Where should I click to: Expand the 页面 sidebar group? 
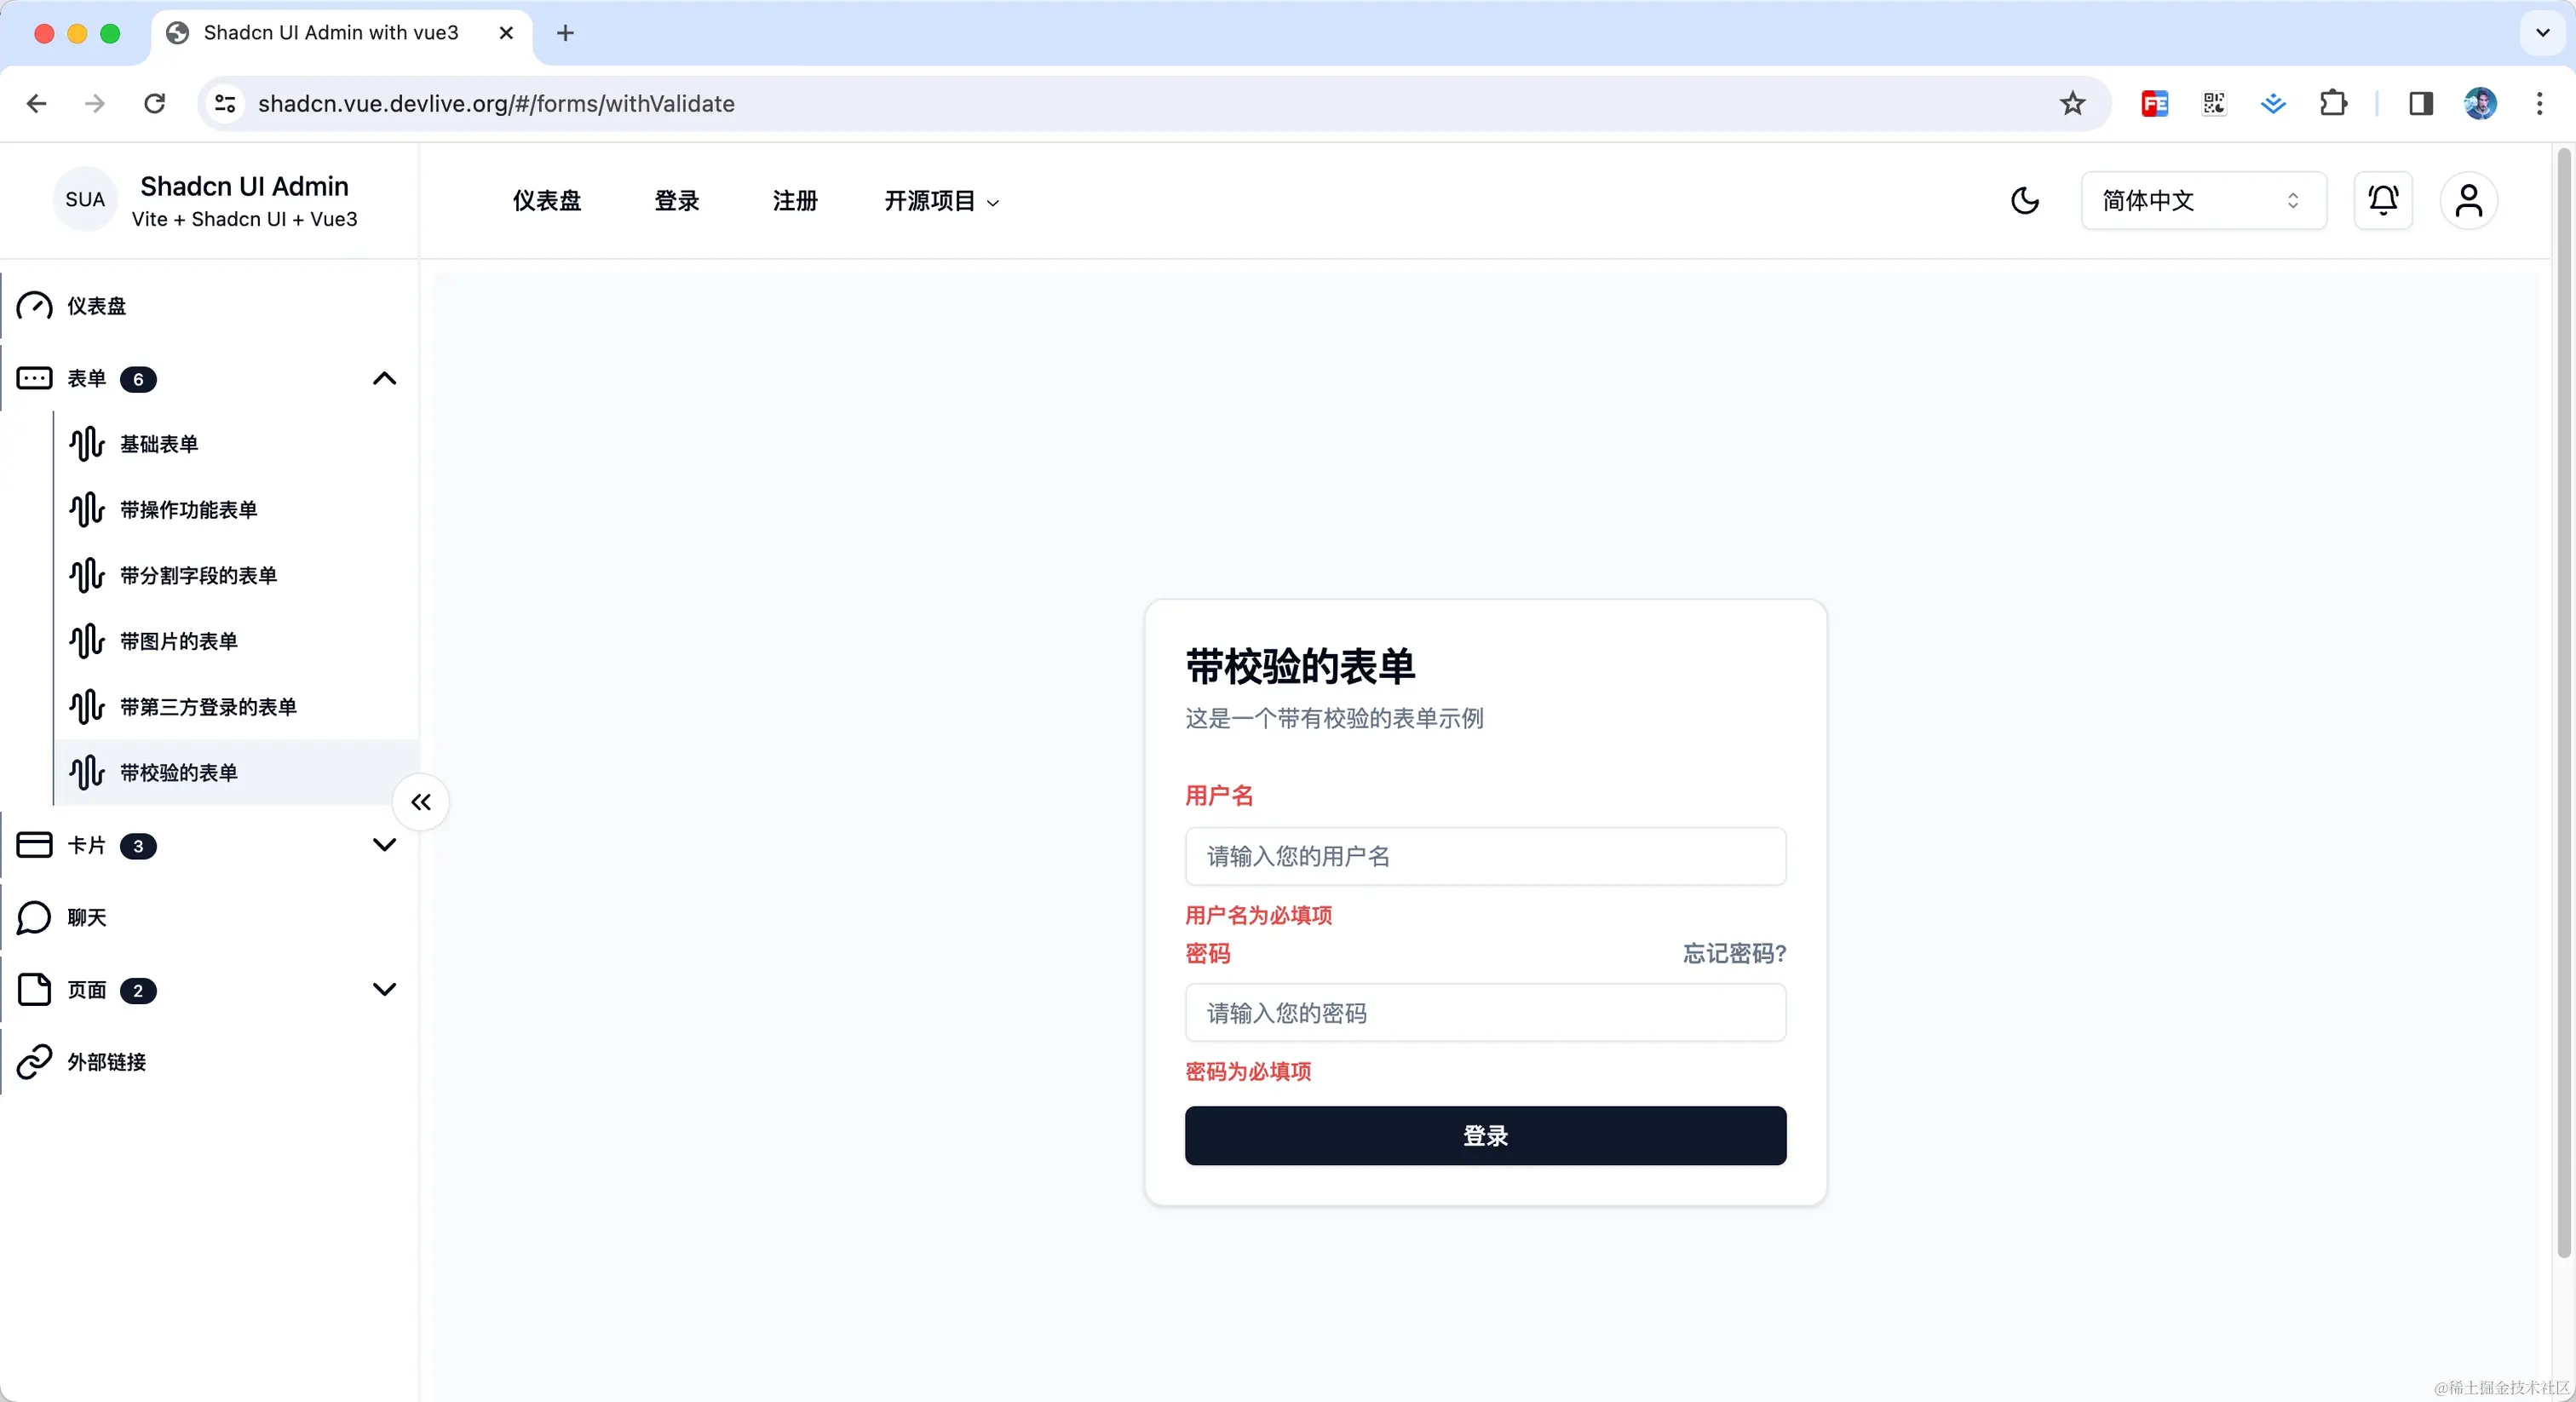click(384, 990)
